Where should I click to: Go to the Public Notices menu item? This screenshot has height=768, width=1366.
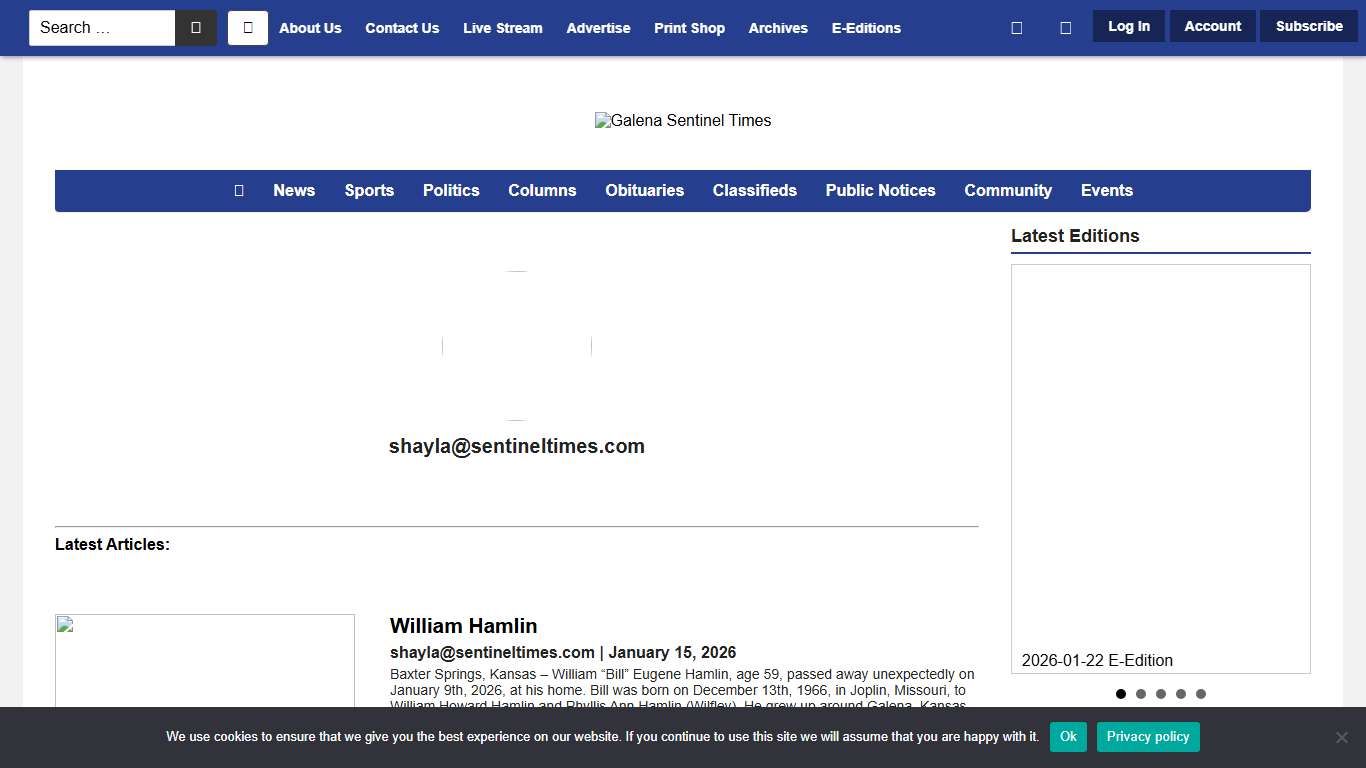click(x=880, y=191)
